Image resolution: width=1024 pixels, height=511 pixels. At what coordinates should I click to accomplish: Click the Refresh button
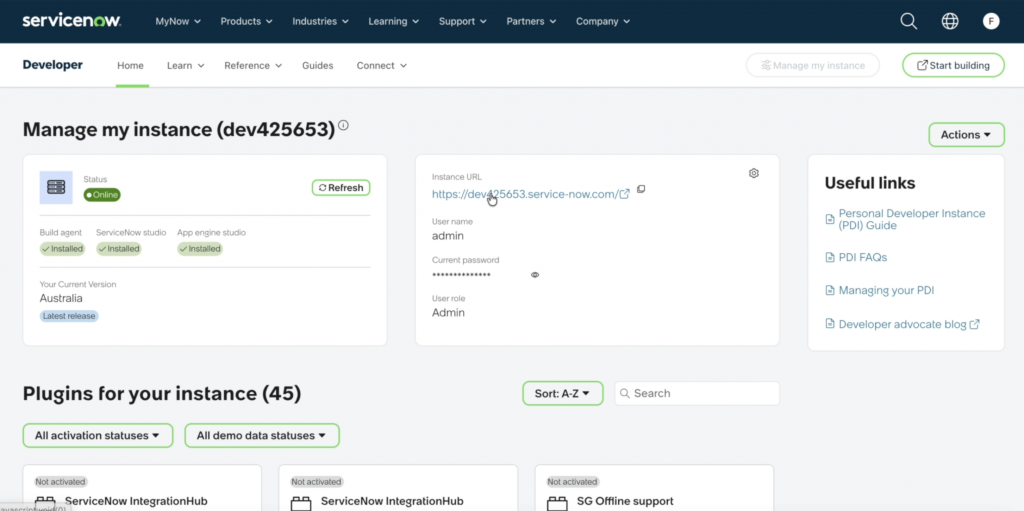(341, 188)
